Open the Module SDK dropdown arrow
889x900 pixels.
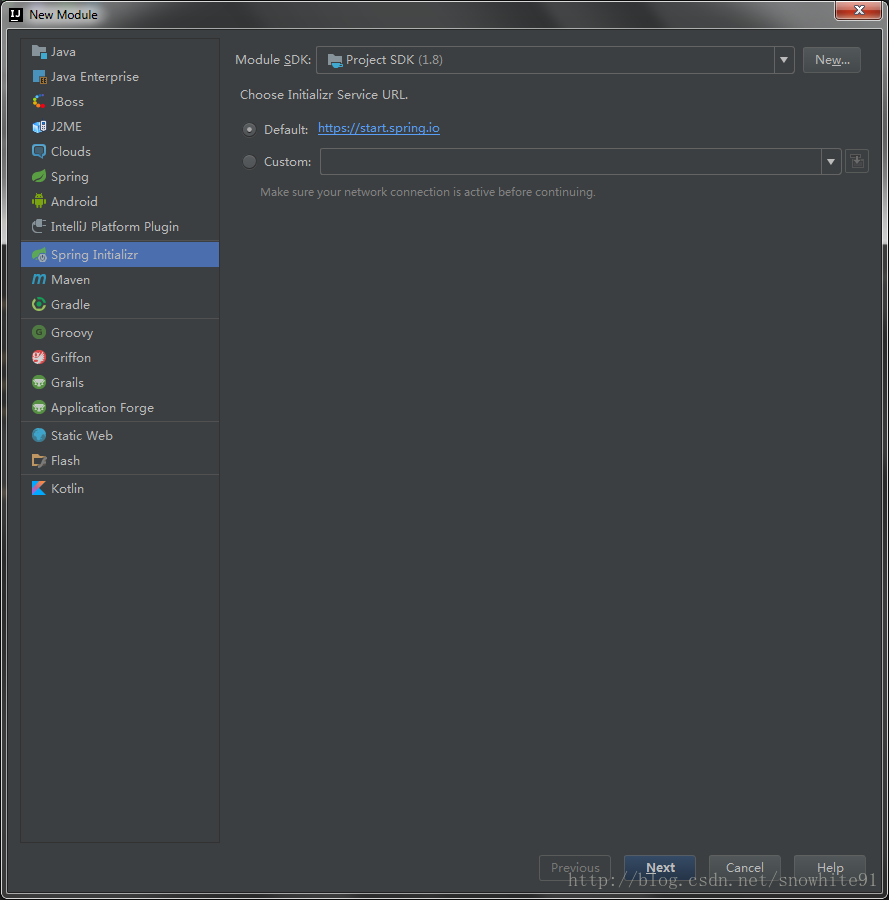coord(783,60)
